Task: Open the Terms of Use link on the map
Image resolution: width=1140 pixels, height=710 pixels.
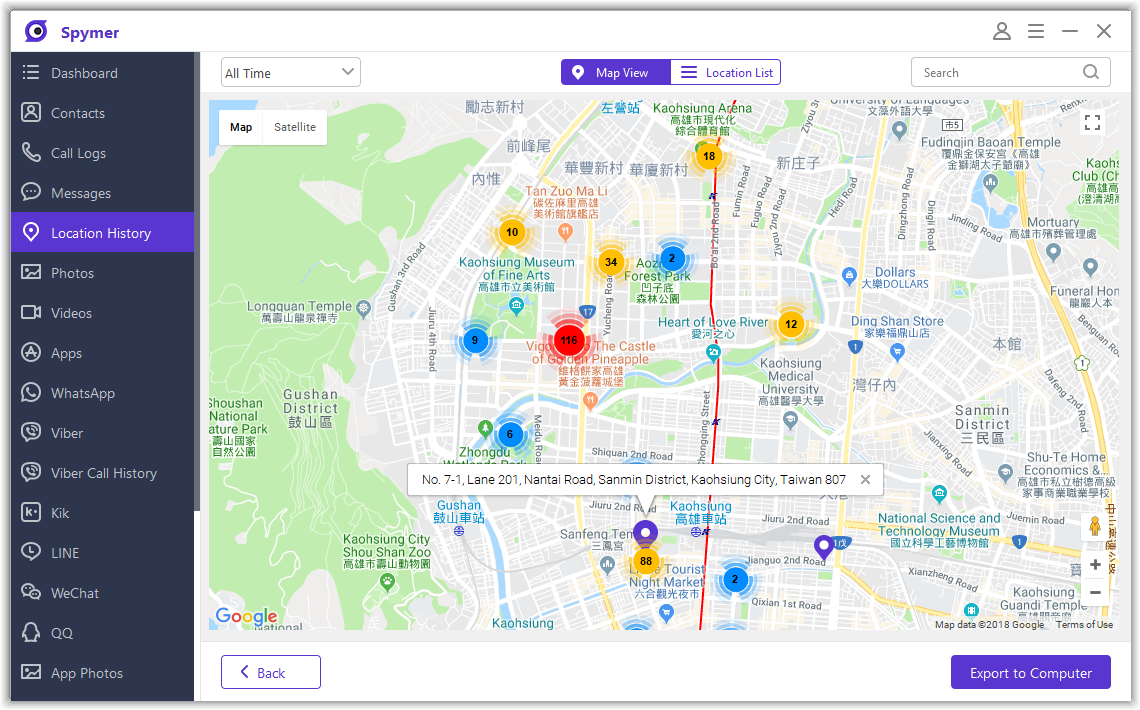Action: click(1084, 625)
